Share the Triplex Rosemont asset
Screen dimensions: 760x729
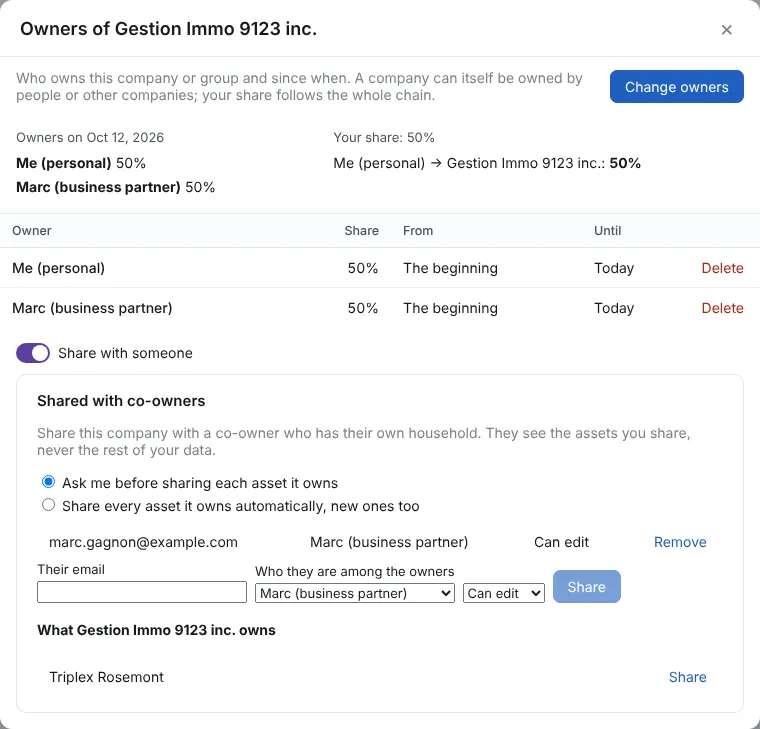pos(687,677)
